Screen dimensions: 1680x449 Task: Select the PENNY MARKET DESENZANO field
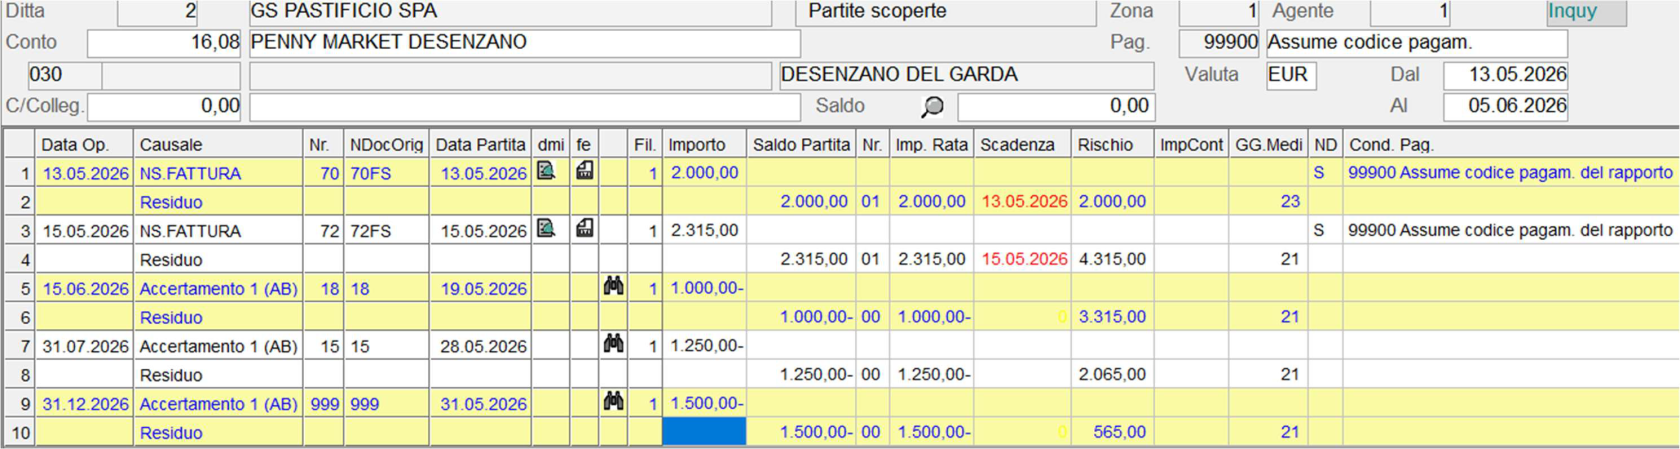coord(524,43)
